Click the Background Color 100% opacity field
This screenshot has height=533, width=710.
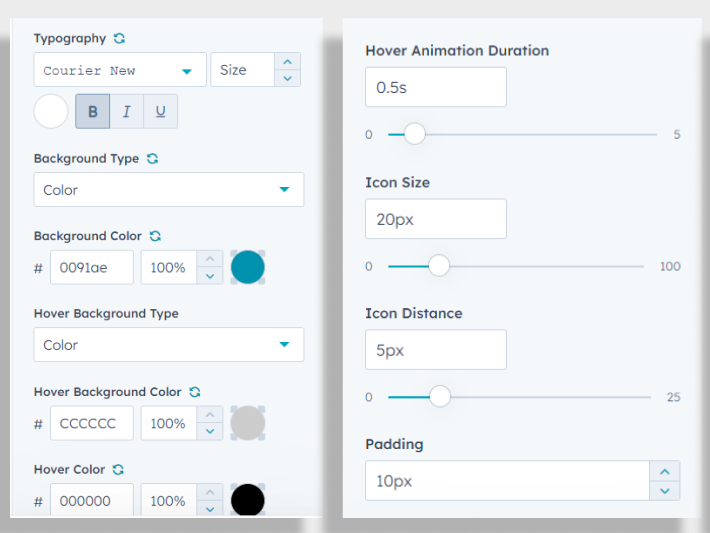169,267
